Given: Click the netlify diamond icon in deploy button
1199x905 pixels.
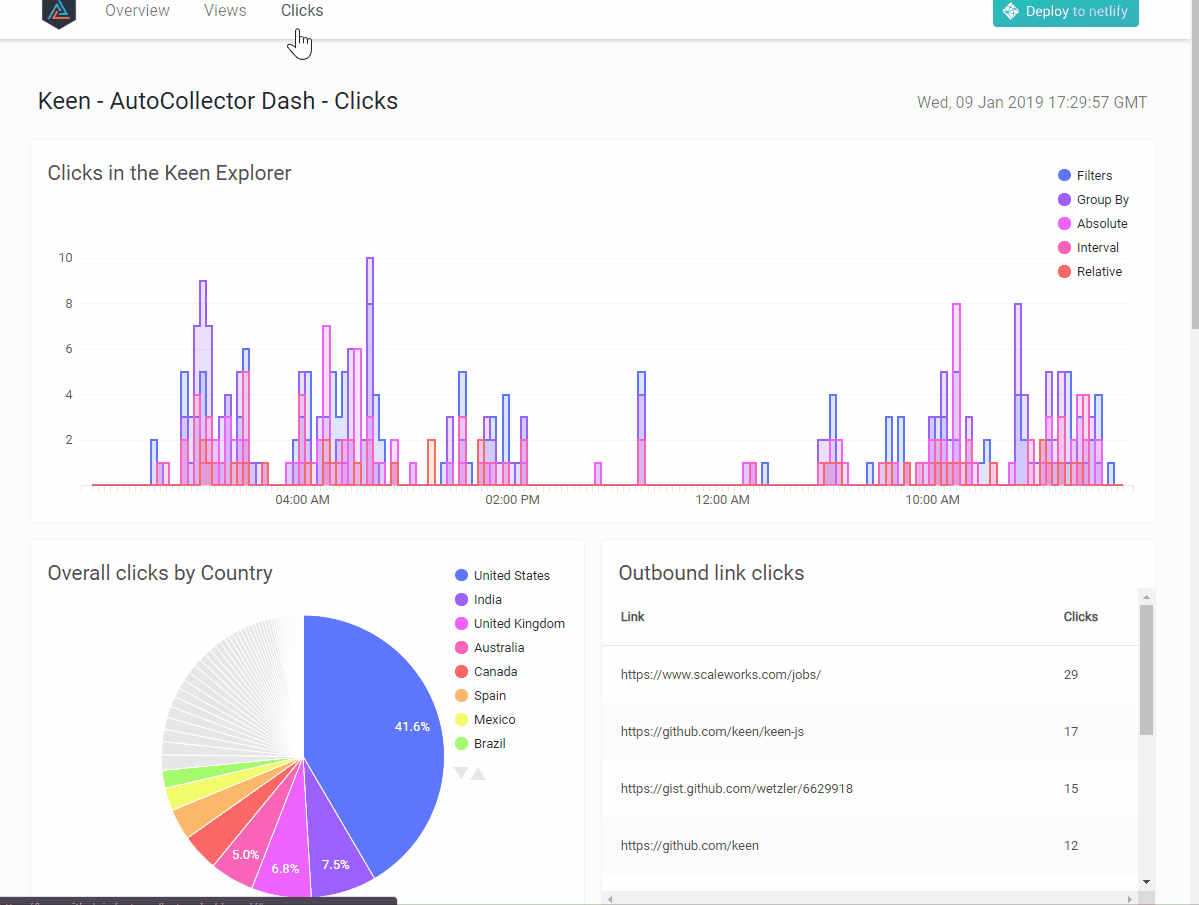Looking at the screenshot, I should point(1011,11).
